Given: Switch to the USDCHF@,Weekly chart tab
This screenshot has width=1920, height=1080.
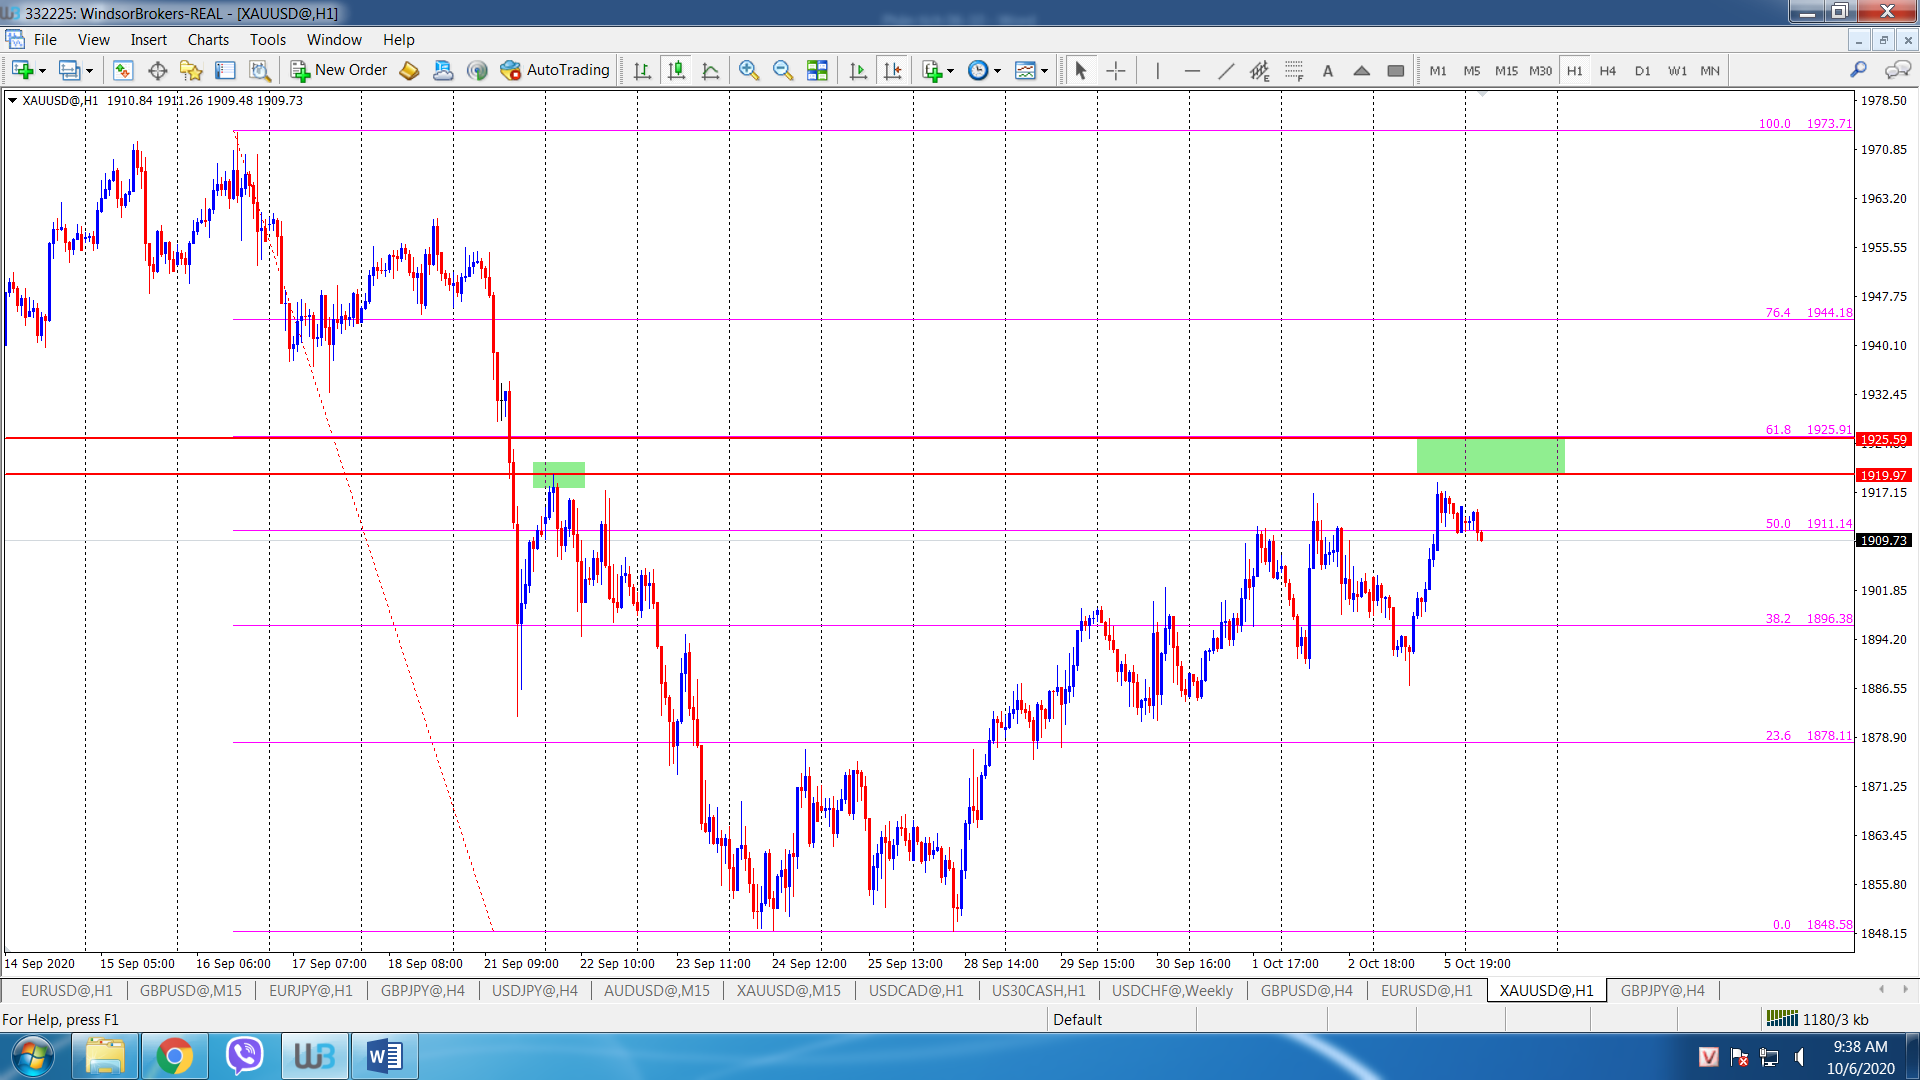Looking at the screenshot, I should (x=1172, y=990).
